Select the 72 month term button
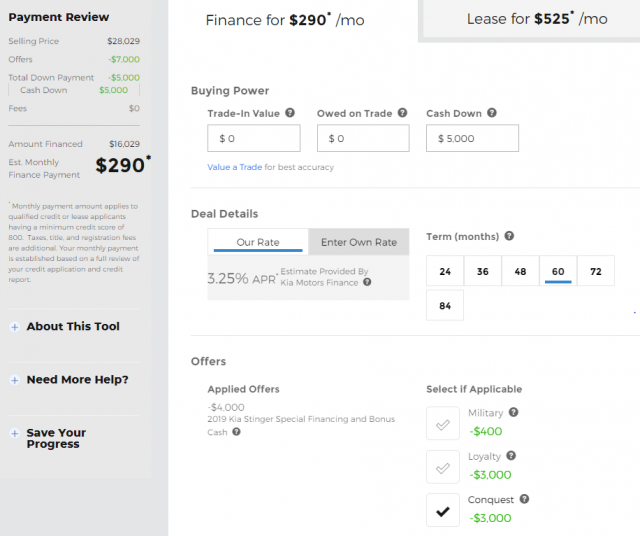 coord(596,272)
